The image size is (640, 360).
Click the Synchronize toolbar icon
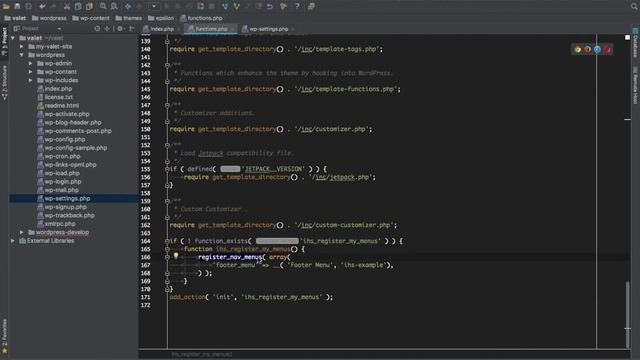tap(29, 7)
